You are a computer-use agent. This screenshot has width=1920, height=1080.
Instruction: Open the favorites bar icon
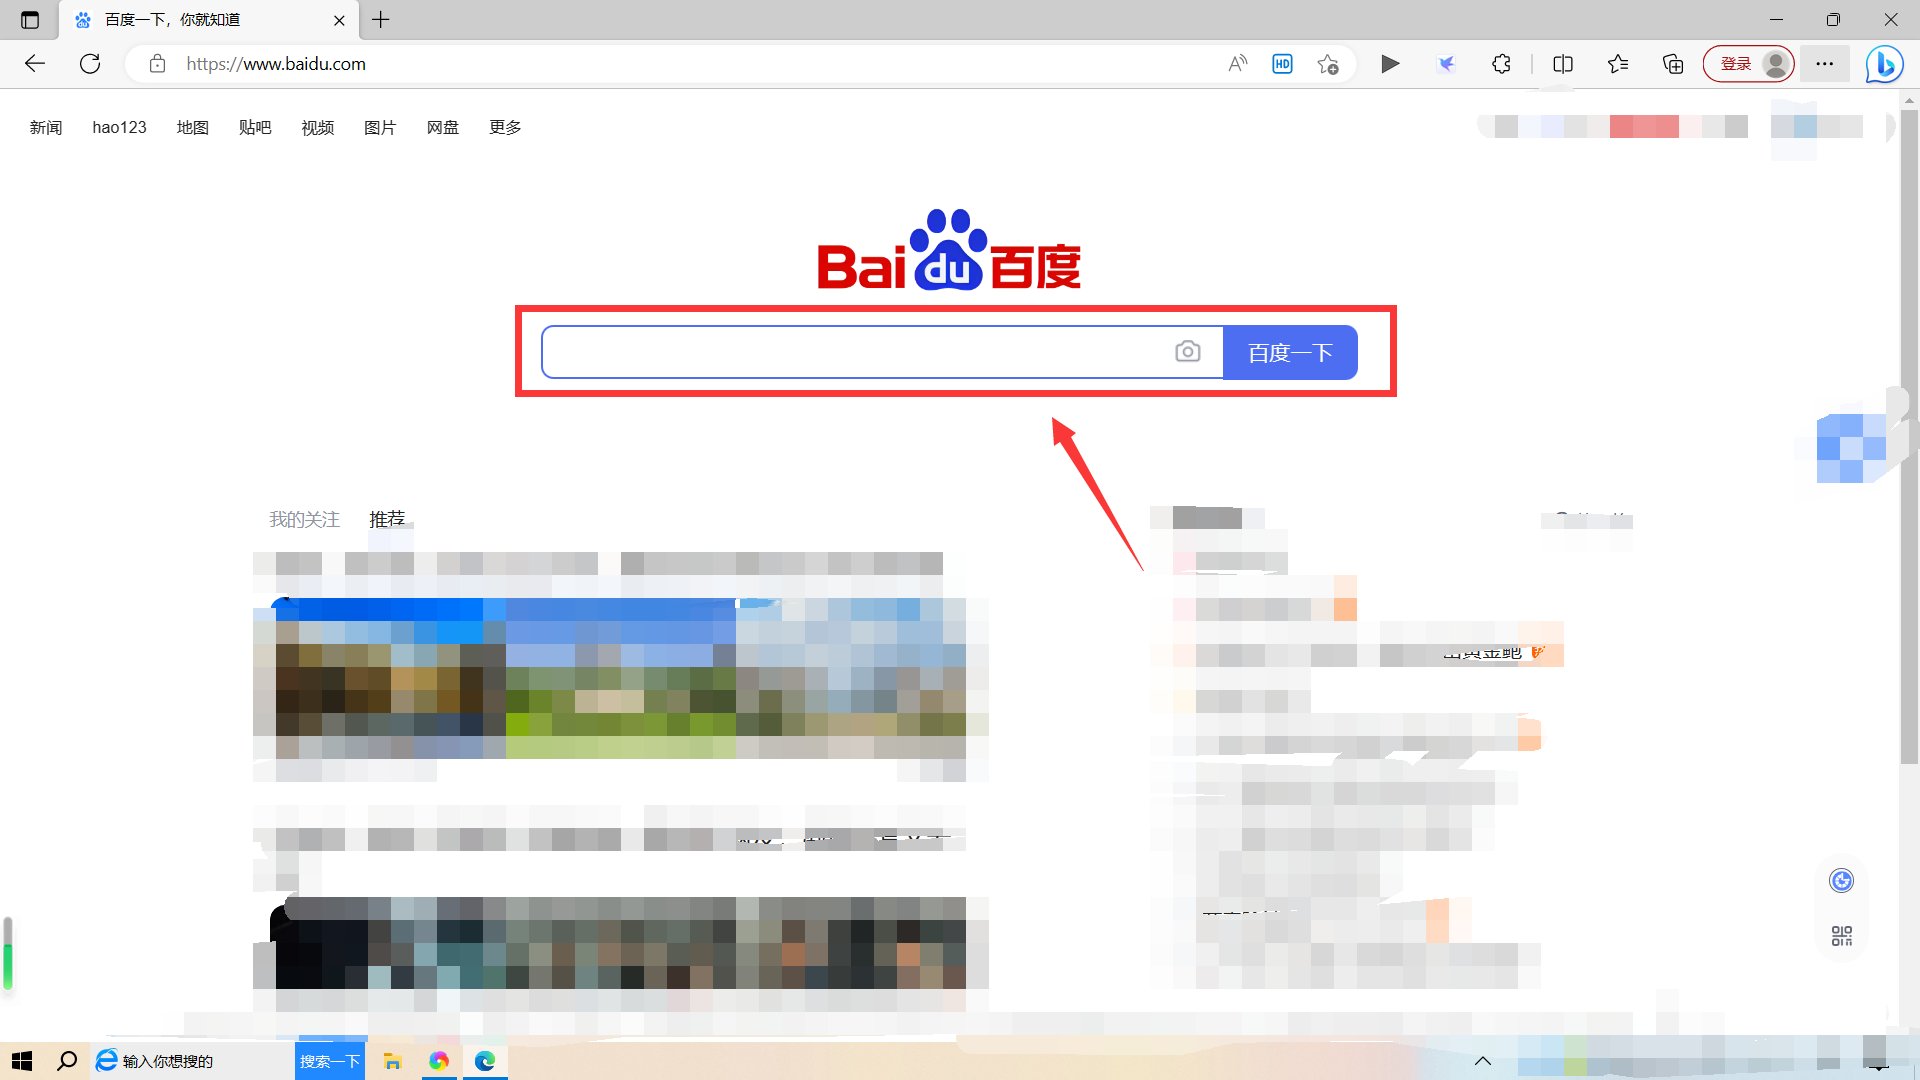point(1618,63)
